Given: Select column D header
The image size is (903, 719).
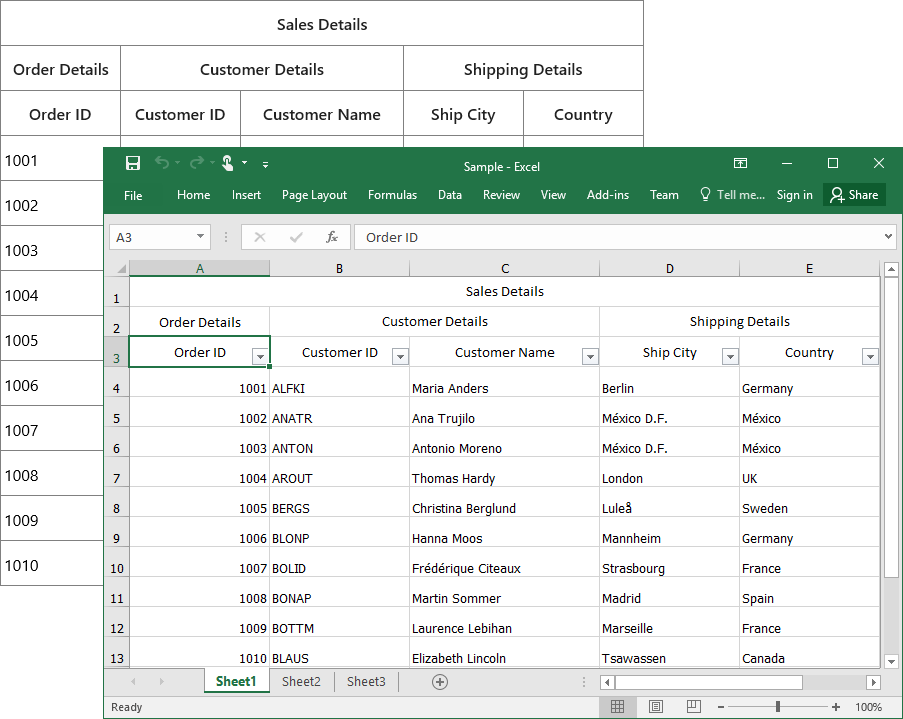Looking at the screenshot, I should click(670, 268).
